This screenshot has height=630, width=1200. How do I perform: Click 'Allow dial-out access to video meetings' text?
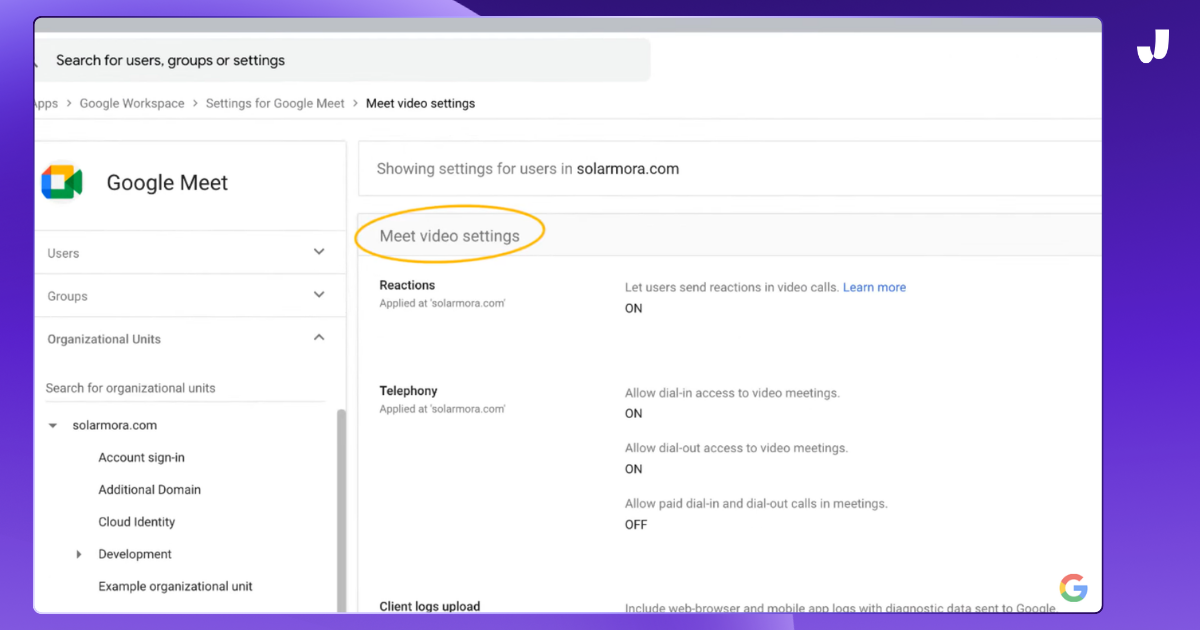pyautogui.click(x=736, y=448)
